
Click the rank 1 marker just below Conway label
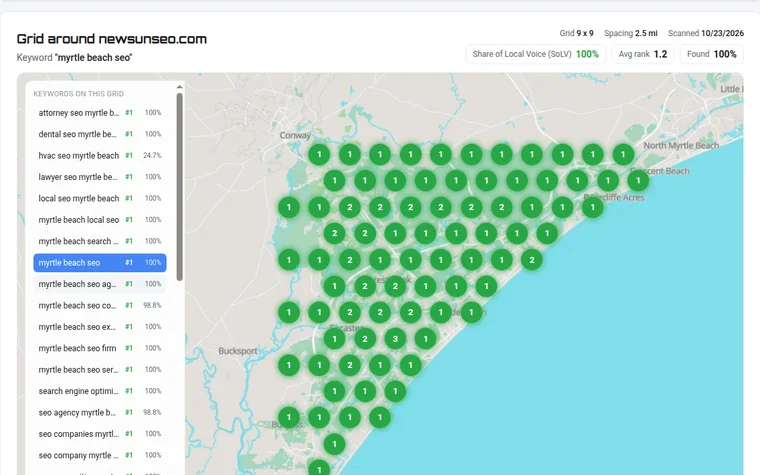(319, 155)
